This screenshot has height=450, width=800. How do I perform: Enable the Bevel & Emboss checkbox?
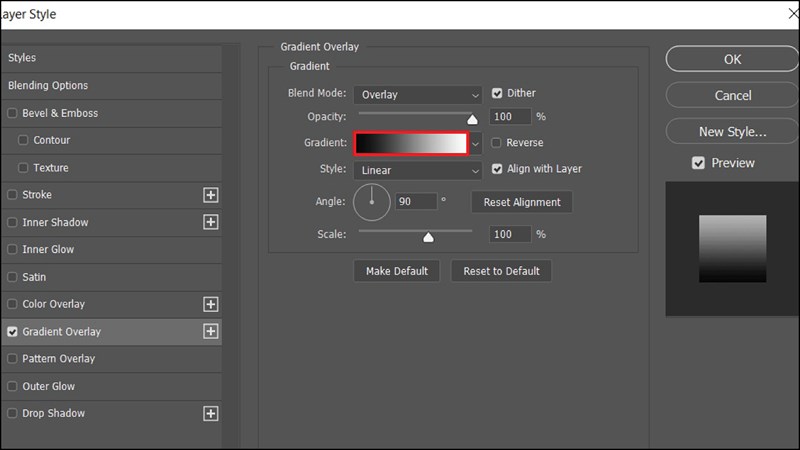[x=12, y=113]
